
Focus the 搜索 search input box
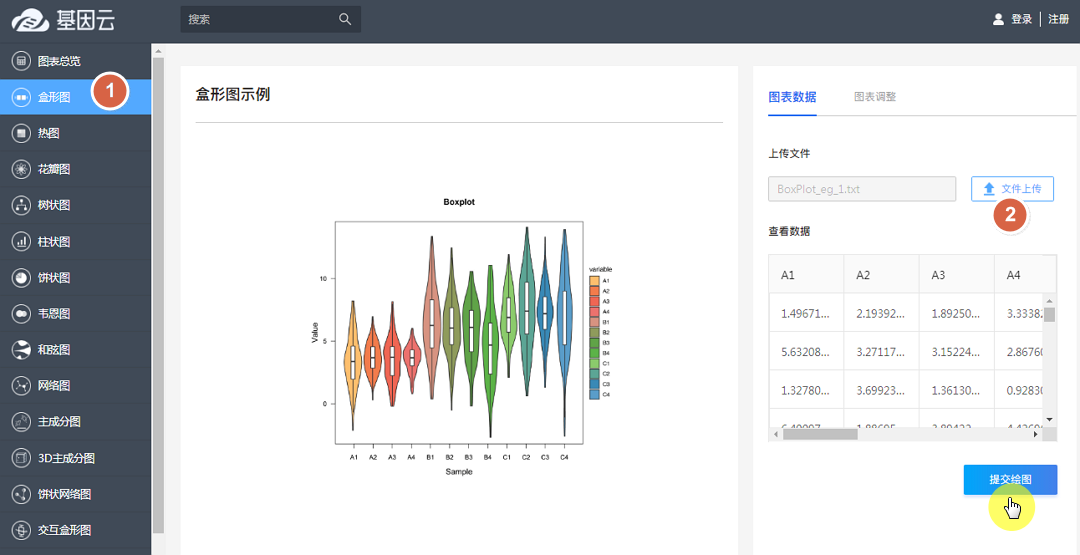click(x=260, y=19)
